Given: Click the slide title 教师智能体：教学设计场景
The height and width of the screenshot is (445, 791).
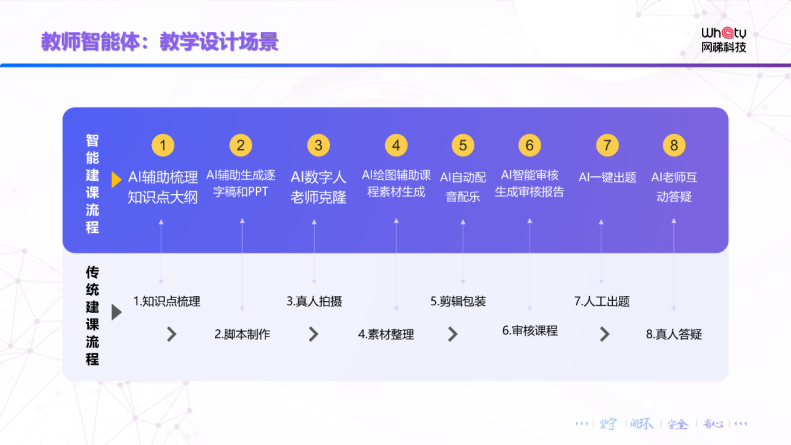Looking at the screenshot, I should (159, 42).
